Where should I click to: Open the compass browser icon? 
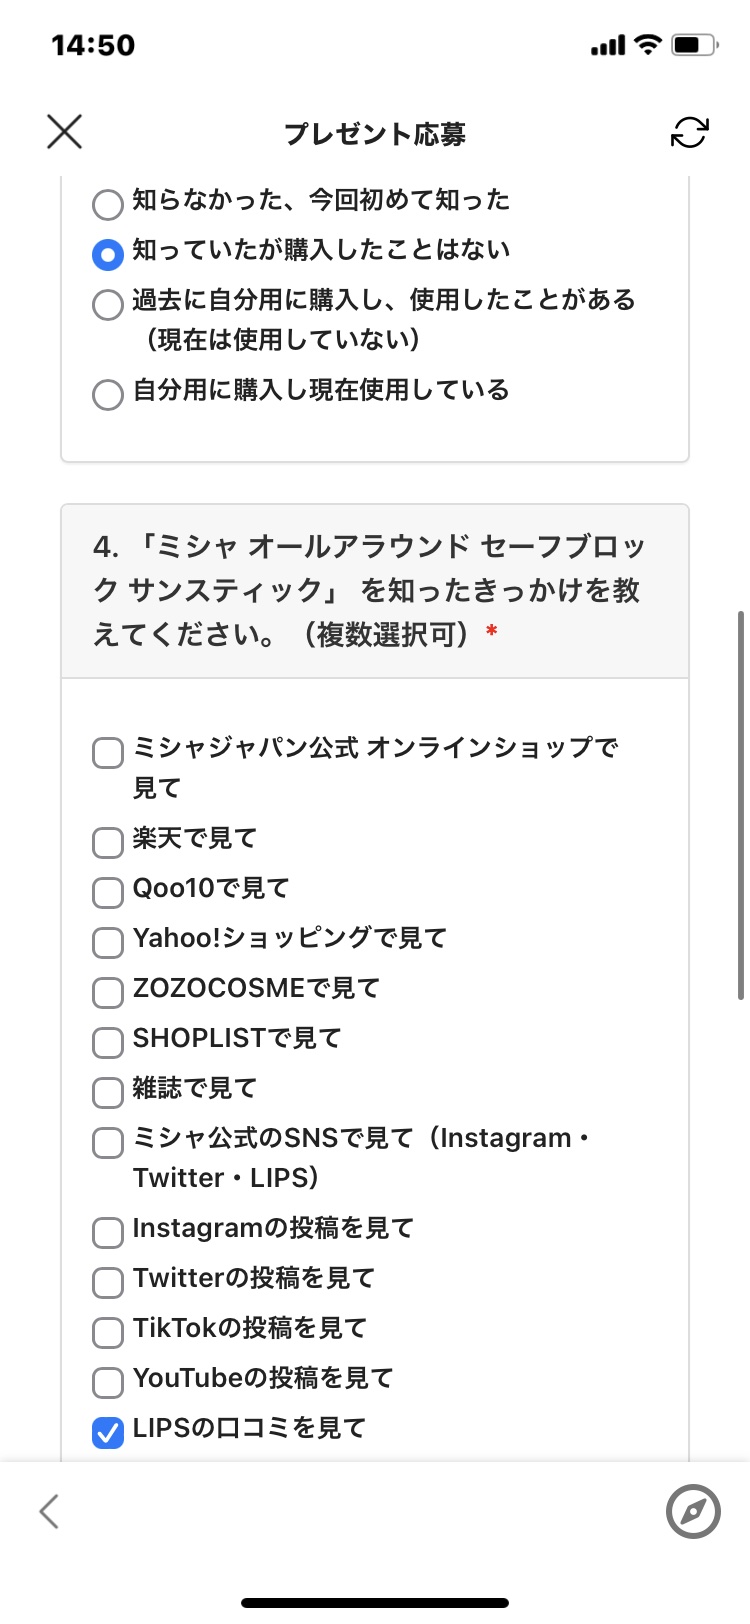pyautogui.click(x=692, y=1511)
